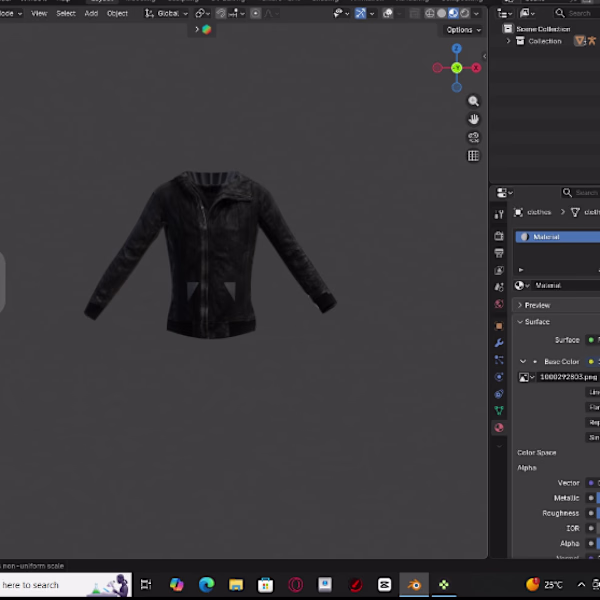Expand the Preview panel section
Screen dimensions: 600x600
(537, 305)
